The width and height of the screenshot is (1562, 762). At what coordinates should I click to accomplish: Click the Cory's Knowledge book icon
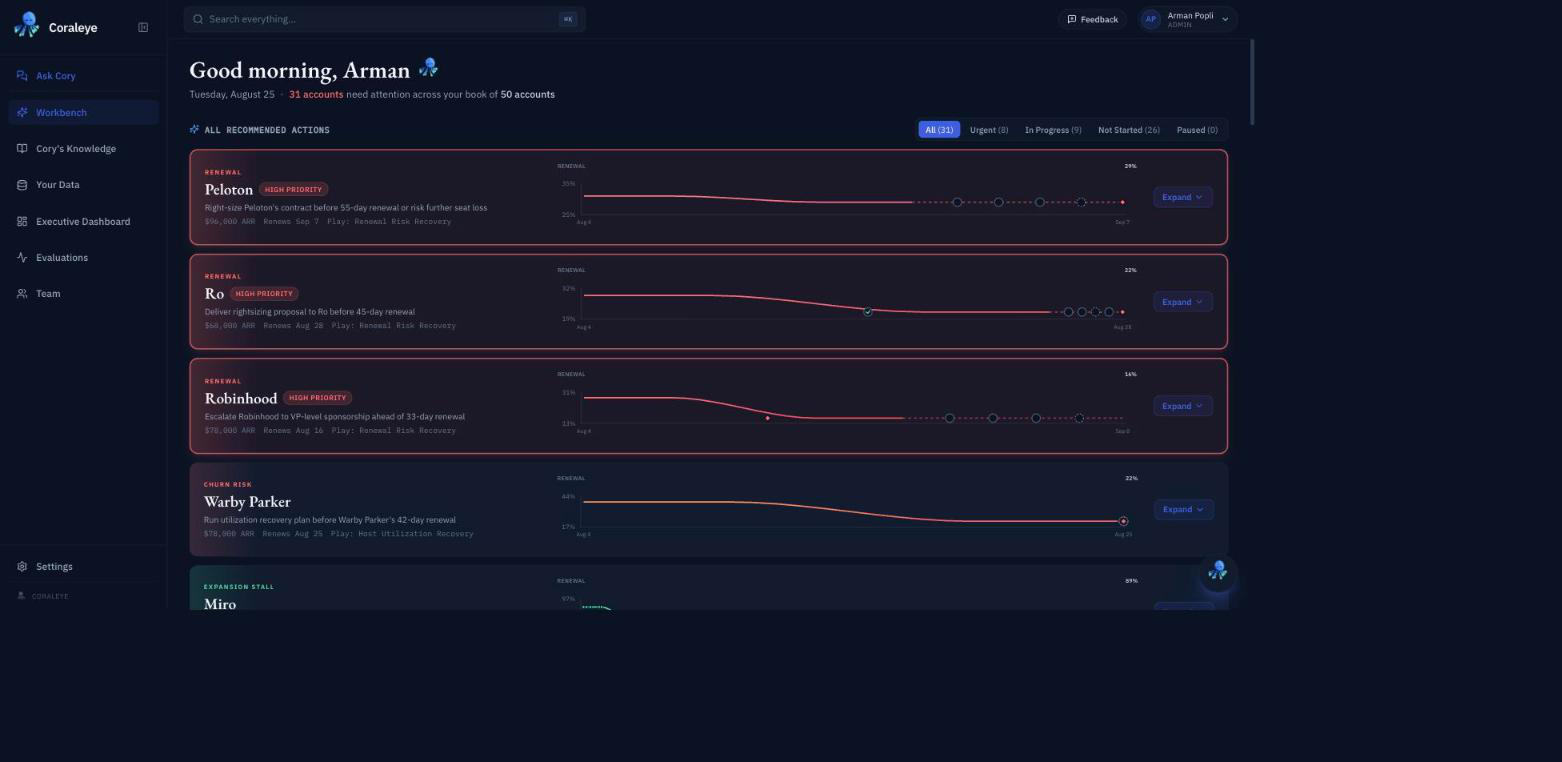[22, 149]
